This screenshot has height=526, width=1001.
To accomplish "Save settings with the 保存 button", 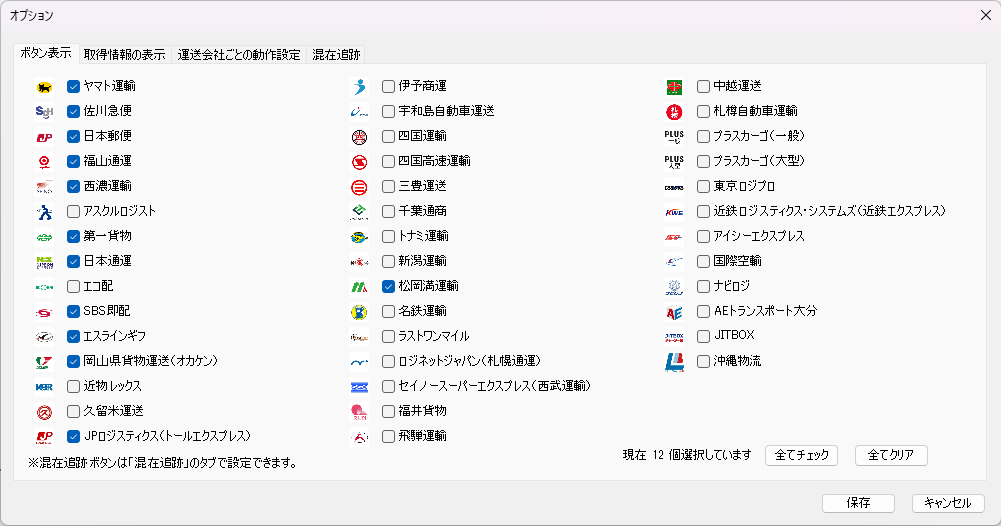I will 858,503.
